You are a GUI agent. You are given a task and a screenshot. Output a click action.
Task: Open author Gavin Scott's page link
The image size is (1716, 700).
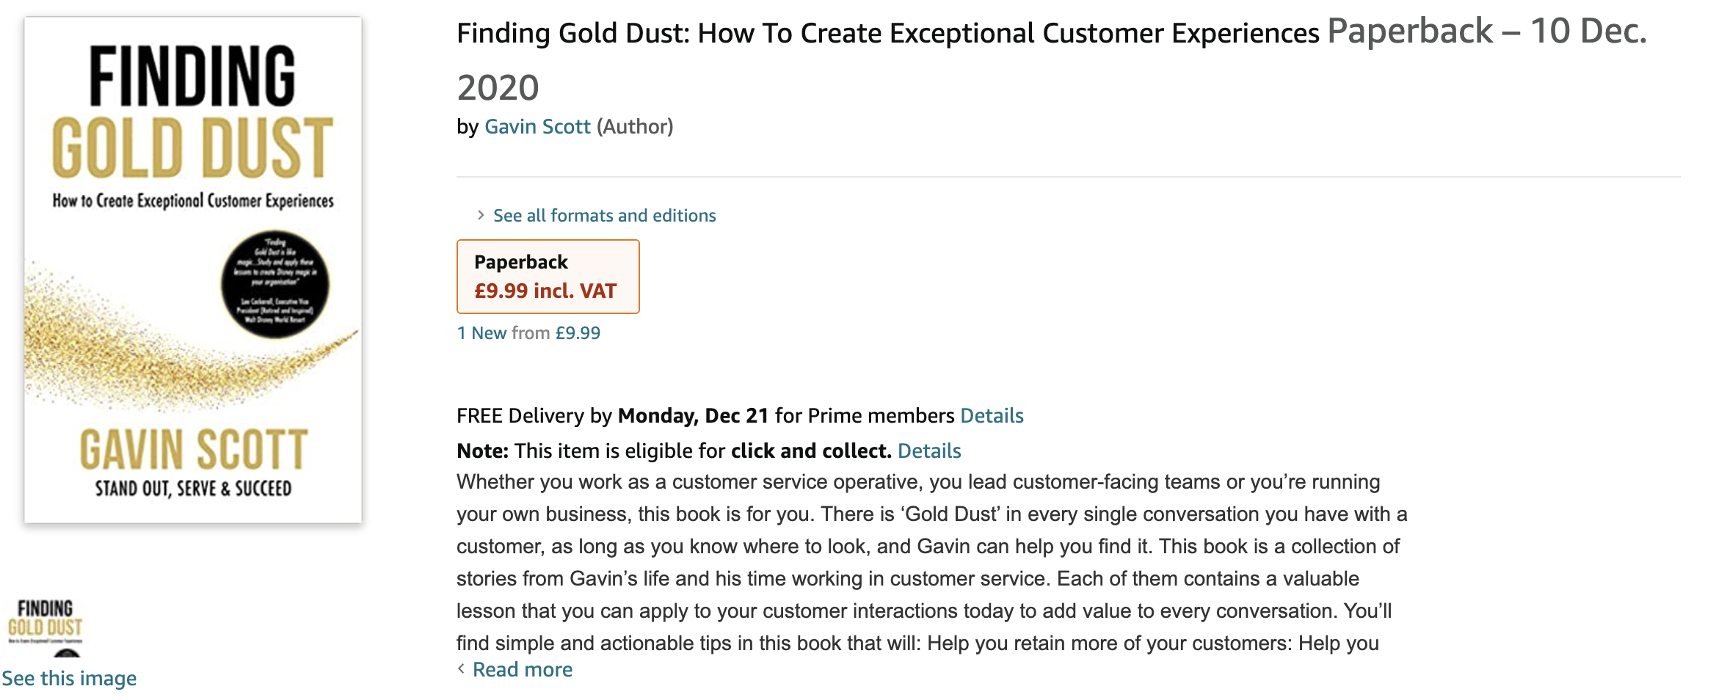(x=537, y=127)
